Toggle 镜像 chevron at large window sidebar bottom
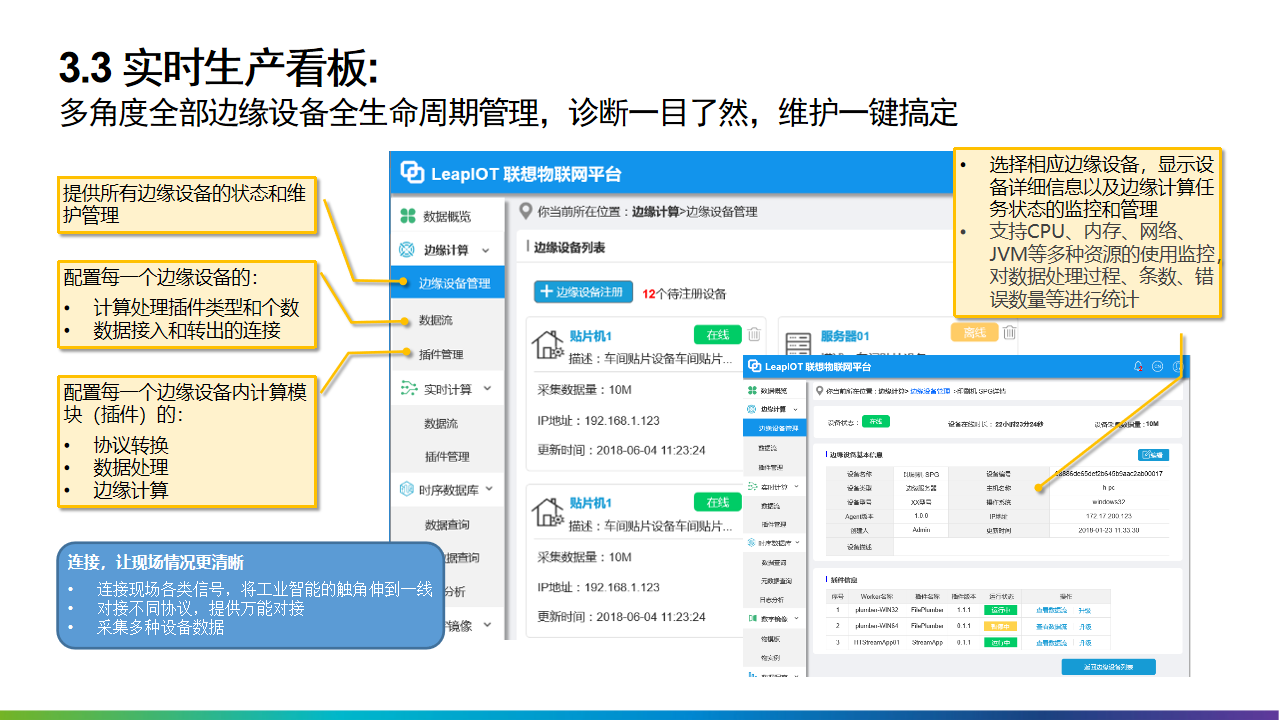Screen dimensions: 1279x720 click(487, 624)
